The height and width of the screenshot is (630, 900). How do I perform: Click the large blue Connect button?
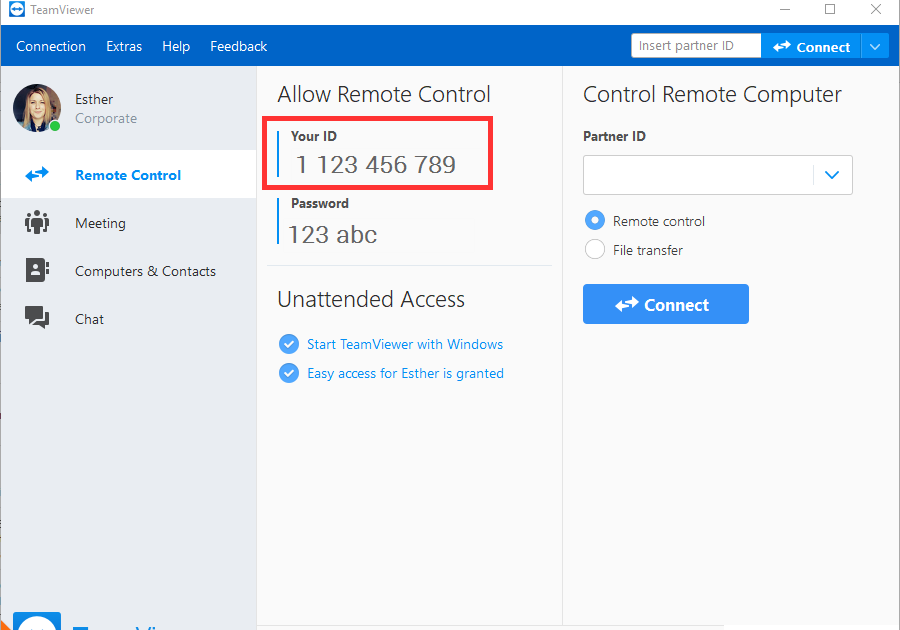point(666,304)
